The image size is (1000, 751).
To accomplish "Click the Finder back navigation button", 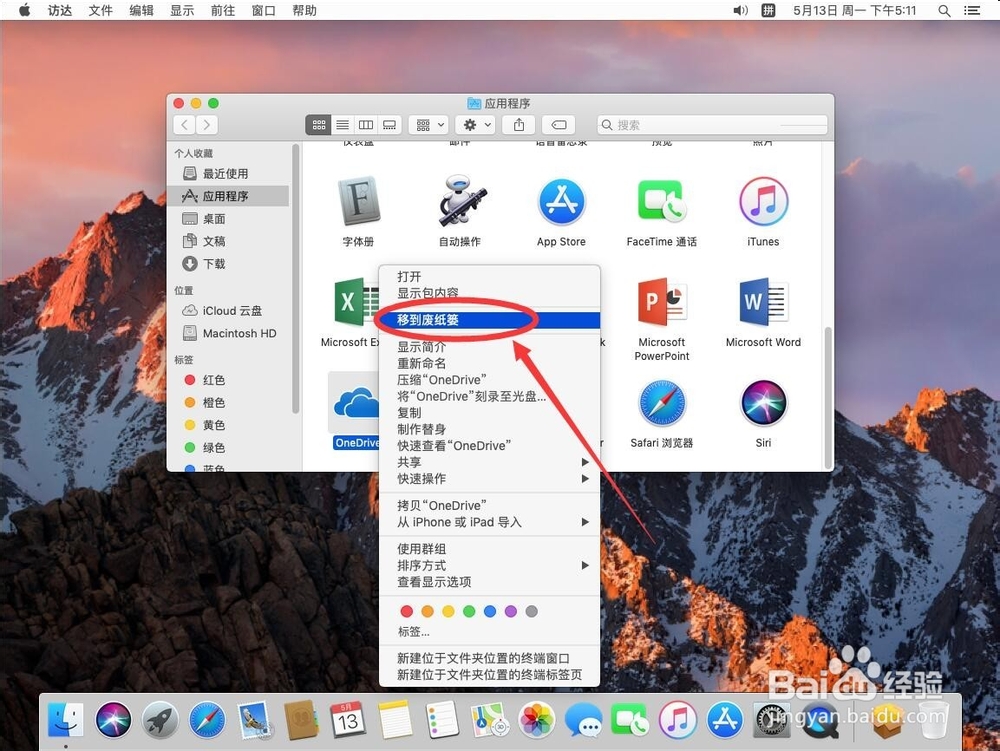I will point(185,125).
